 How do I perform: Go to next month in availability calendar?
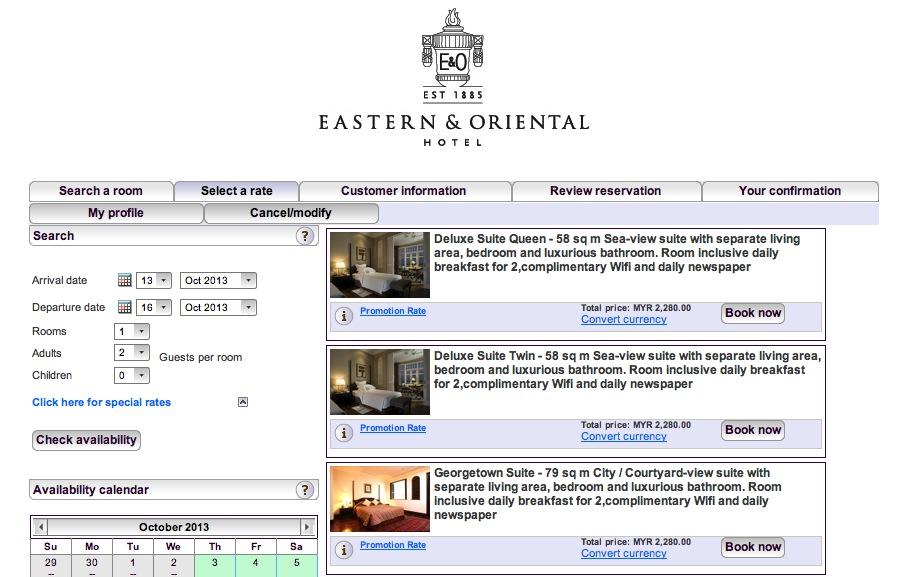pyautogui.click(x=307, y=527)
